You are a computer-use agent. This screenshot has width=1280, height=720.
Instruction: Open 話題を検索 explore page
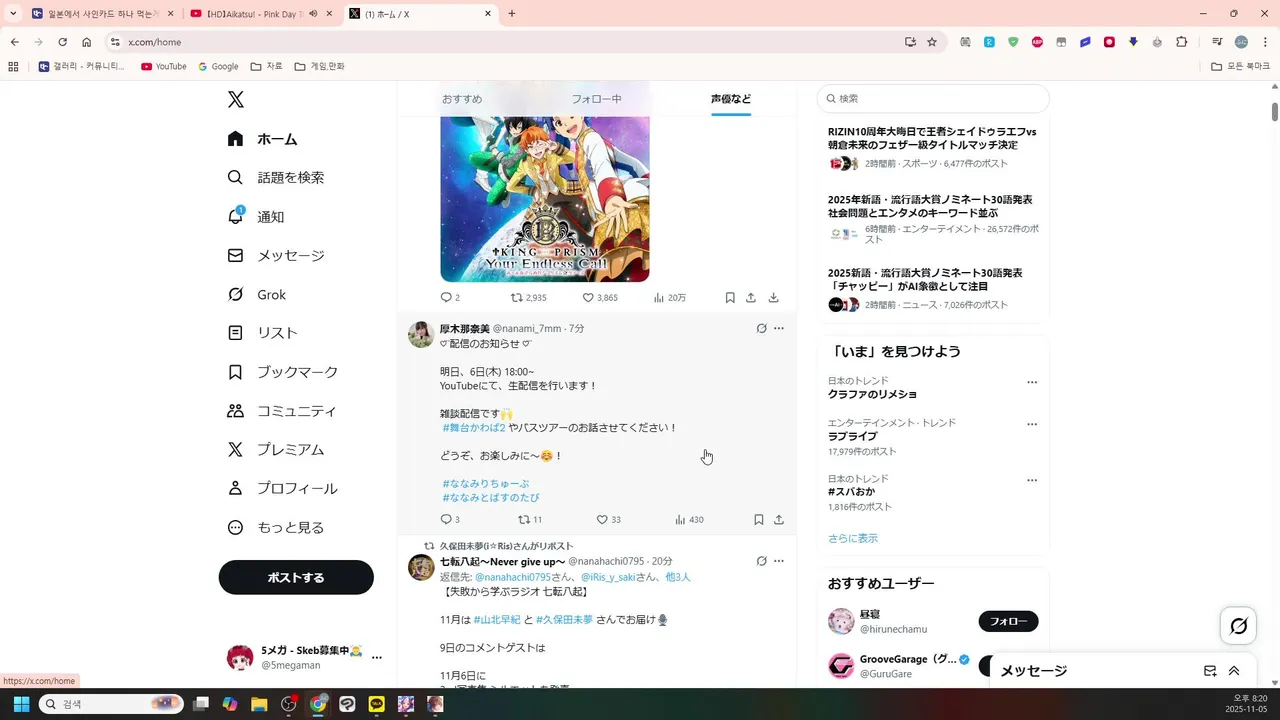(x=275, y=178)
